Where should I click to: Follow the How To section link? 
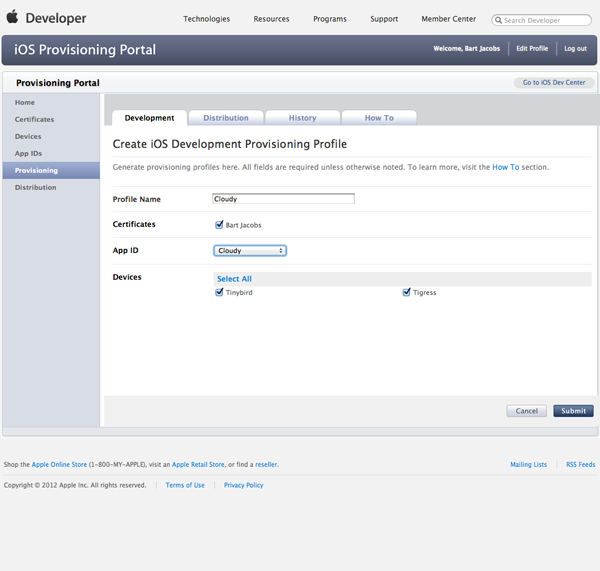pos(506,167)
